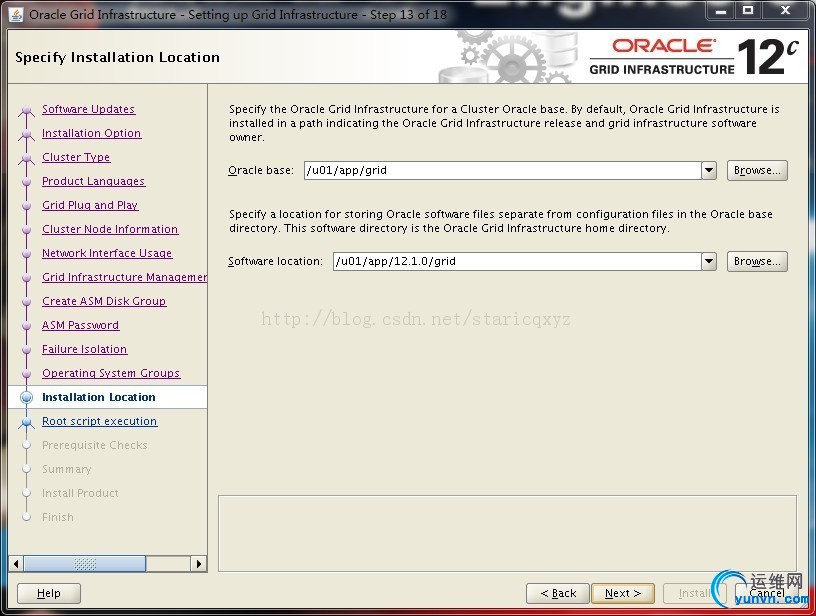Open the Software Updates step
Viewport: 816px width, 616px height.
click(x=88, y=109)
